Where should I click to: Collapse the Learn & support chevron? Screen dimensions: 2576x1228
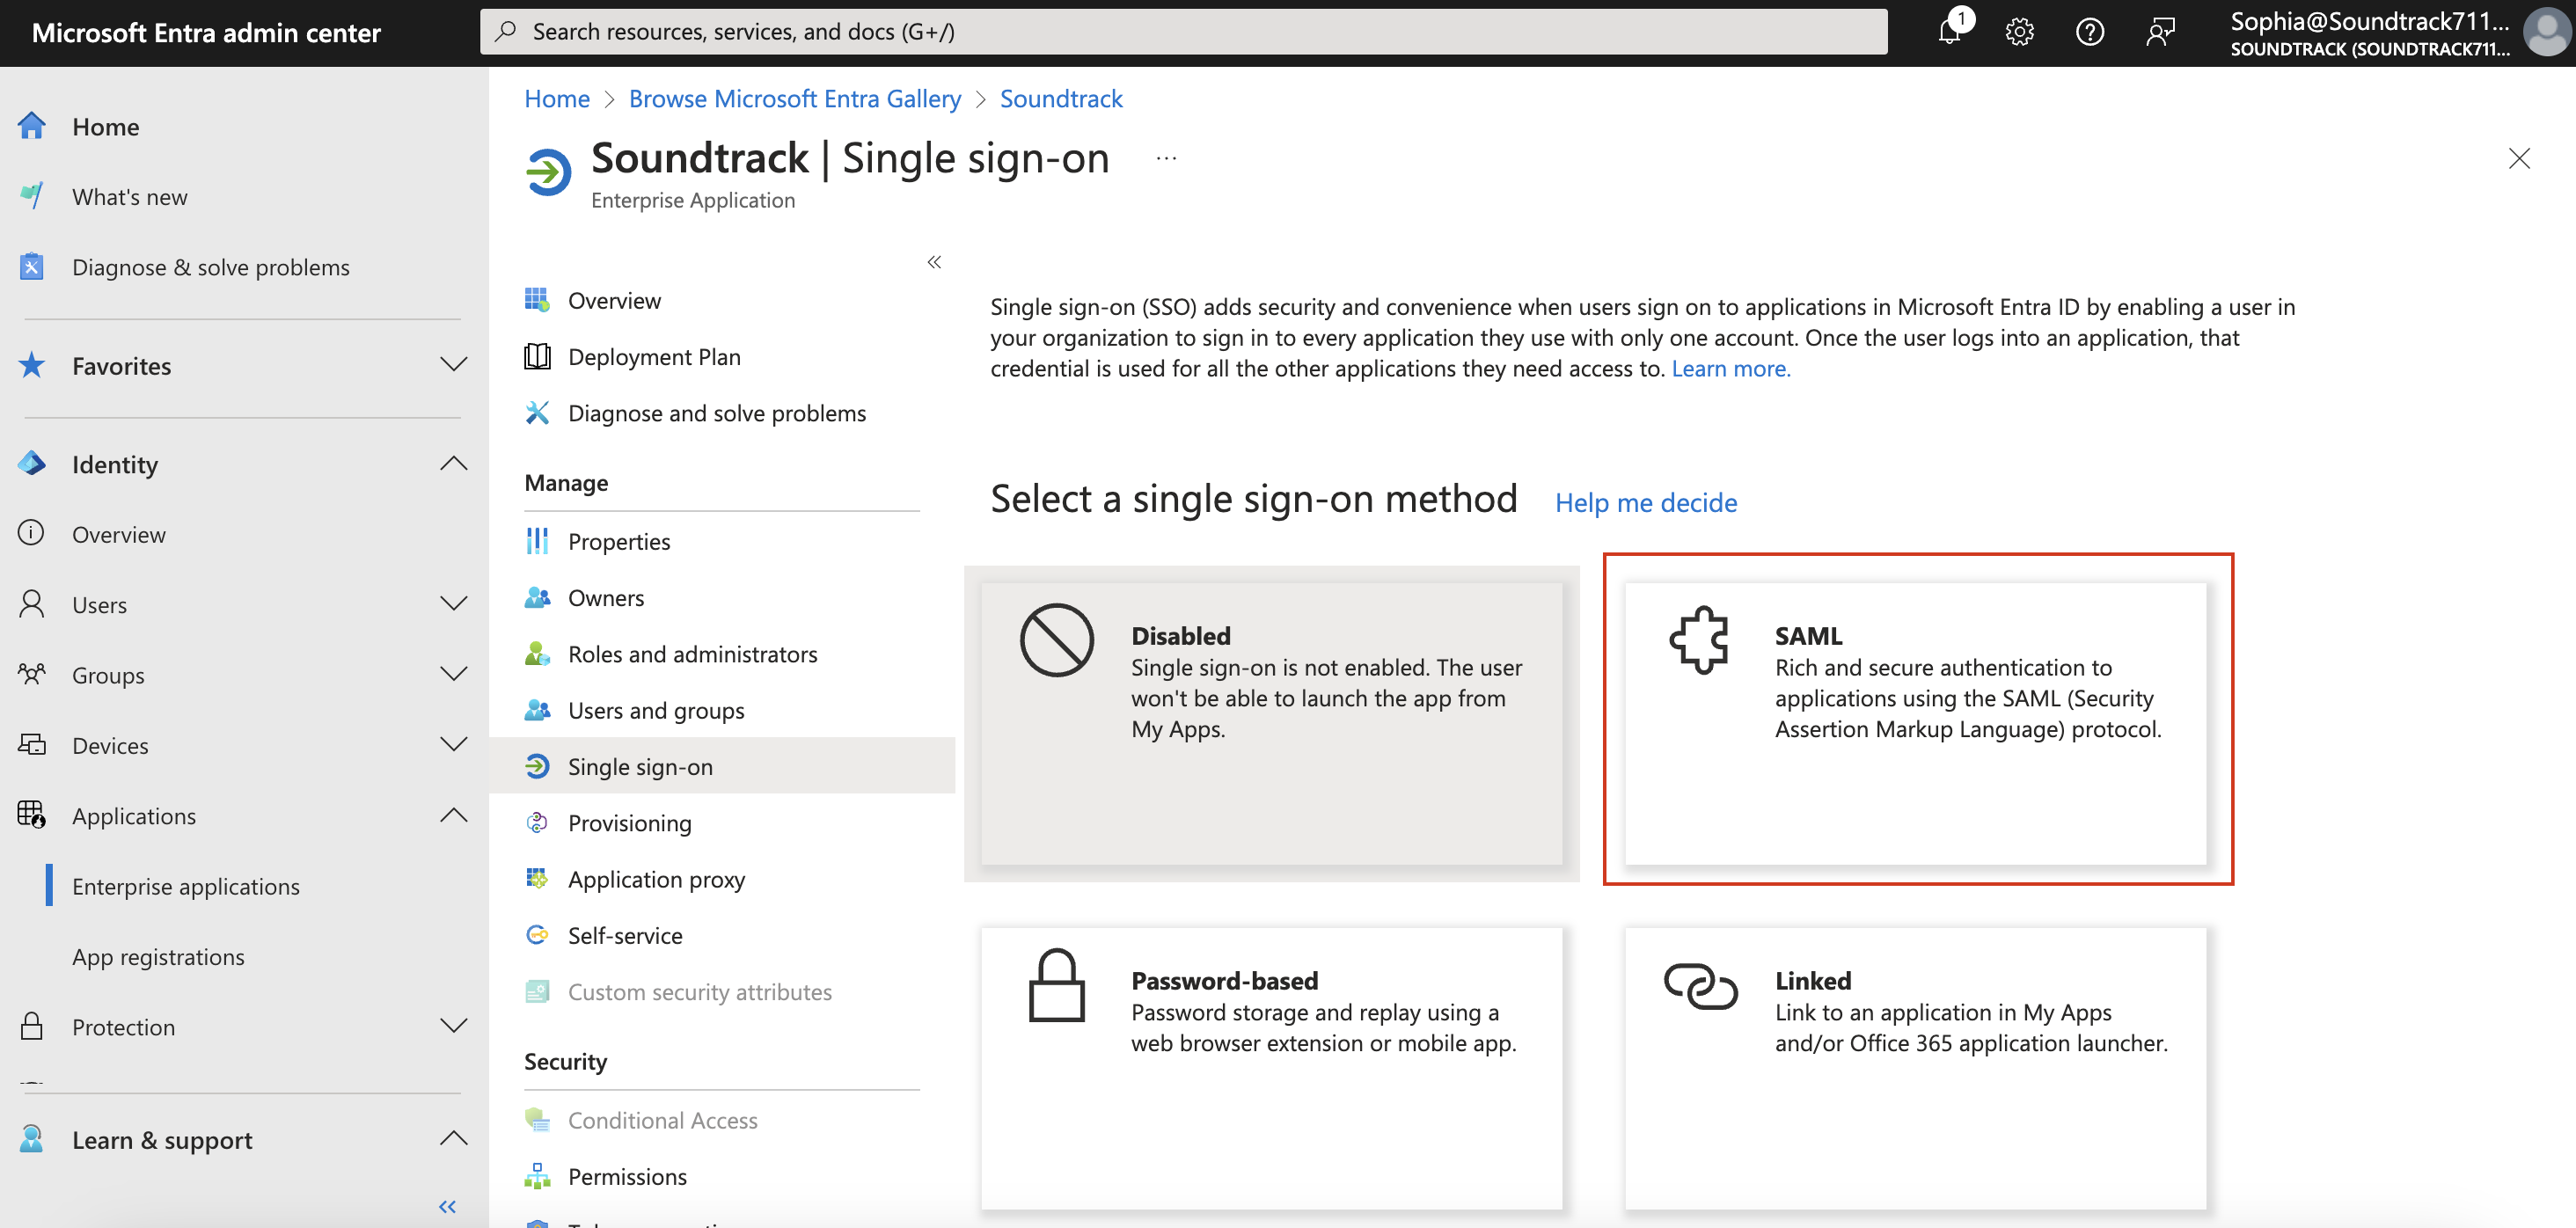[x=454, y=1139]
